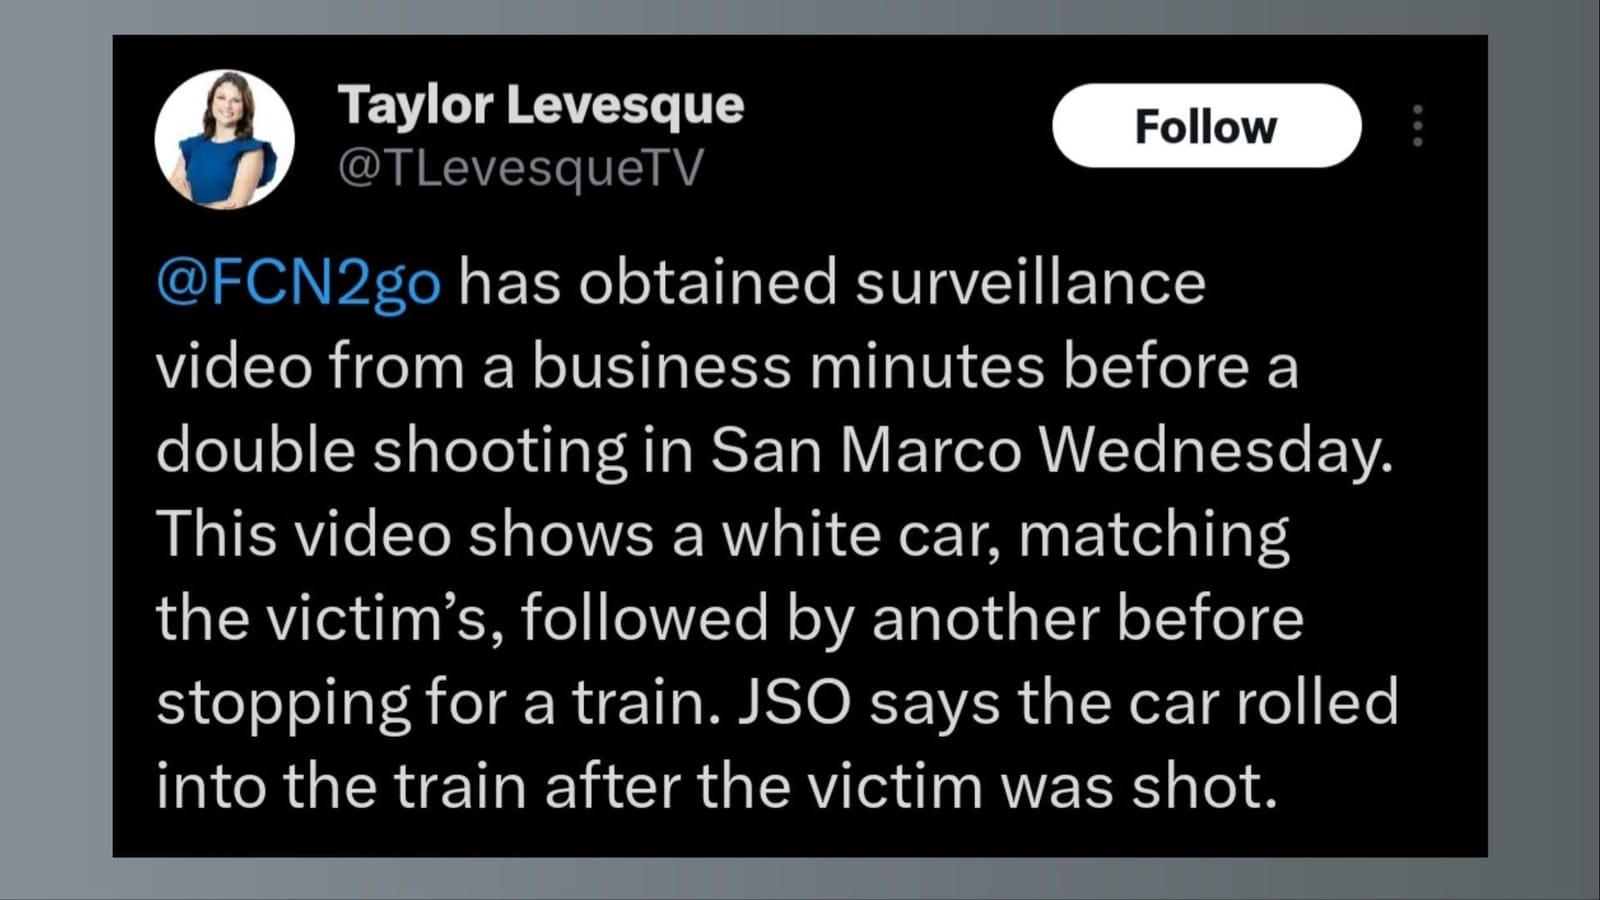Click the word "surveillance" in the tweet
The image size is (1600, 900).
click(1030, 282)
